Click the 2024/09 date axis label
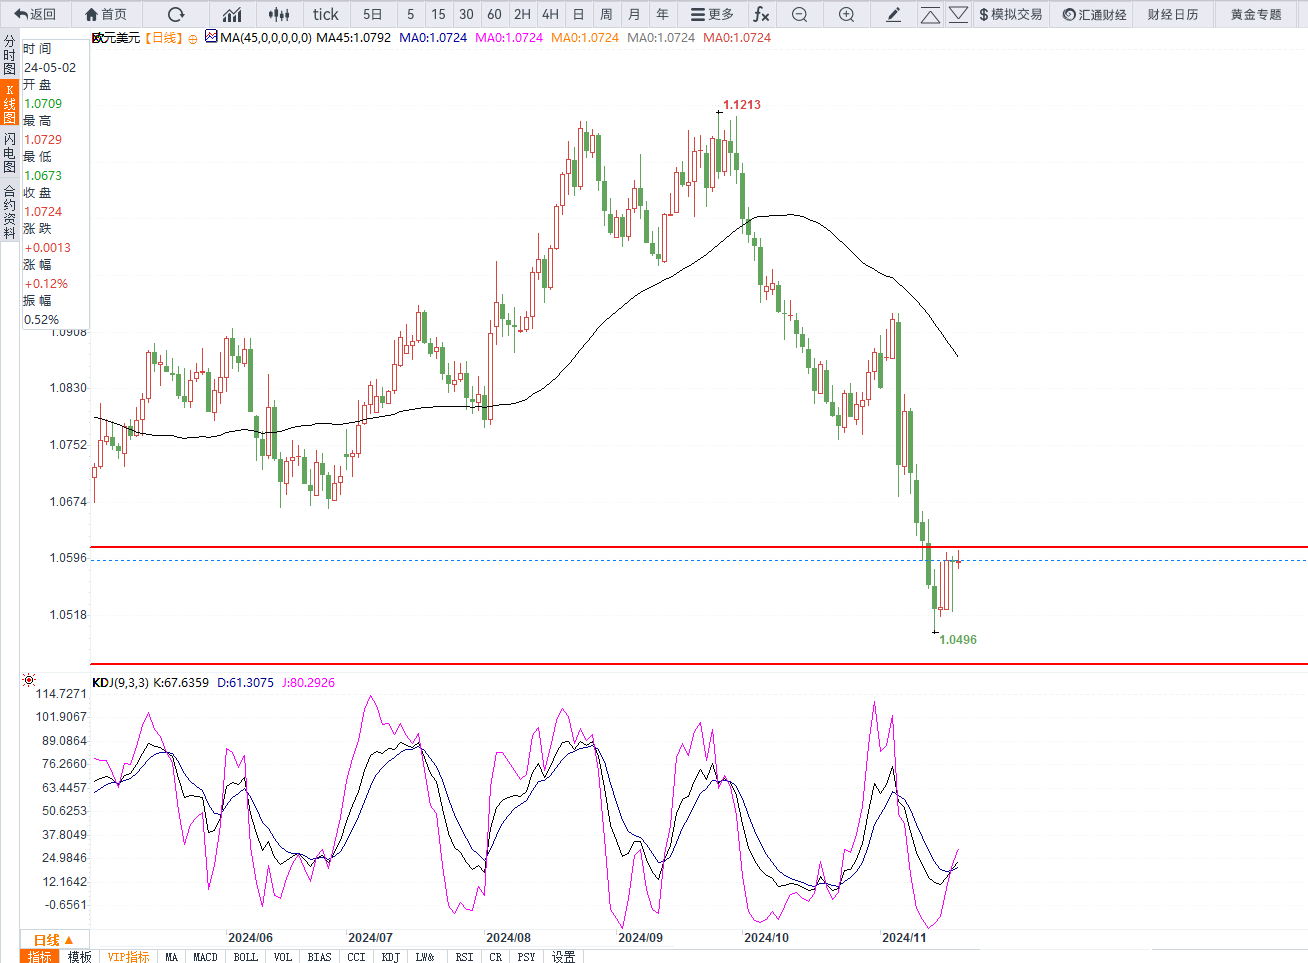 (x=640, y=938)
